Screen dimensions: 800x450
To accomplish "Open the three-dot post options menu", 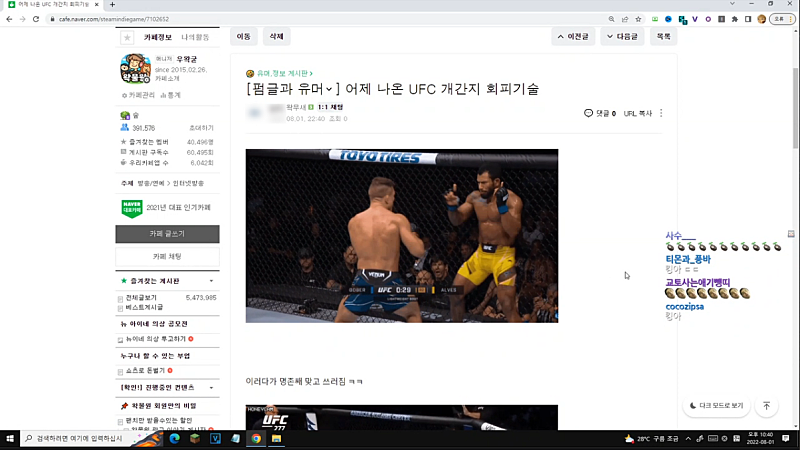I will pos(661,113).
